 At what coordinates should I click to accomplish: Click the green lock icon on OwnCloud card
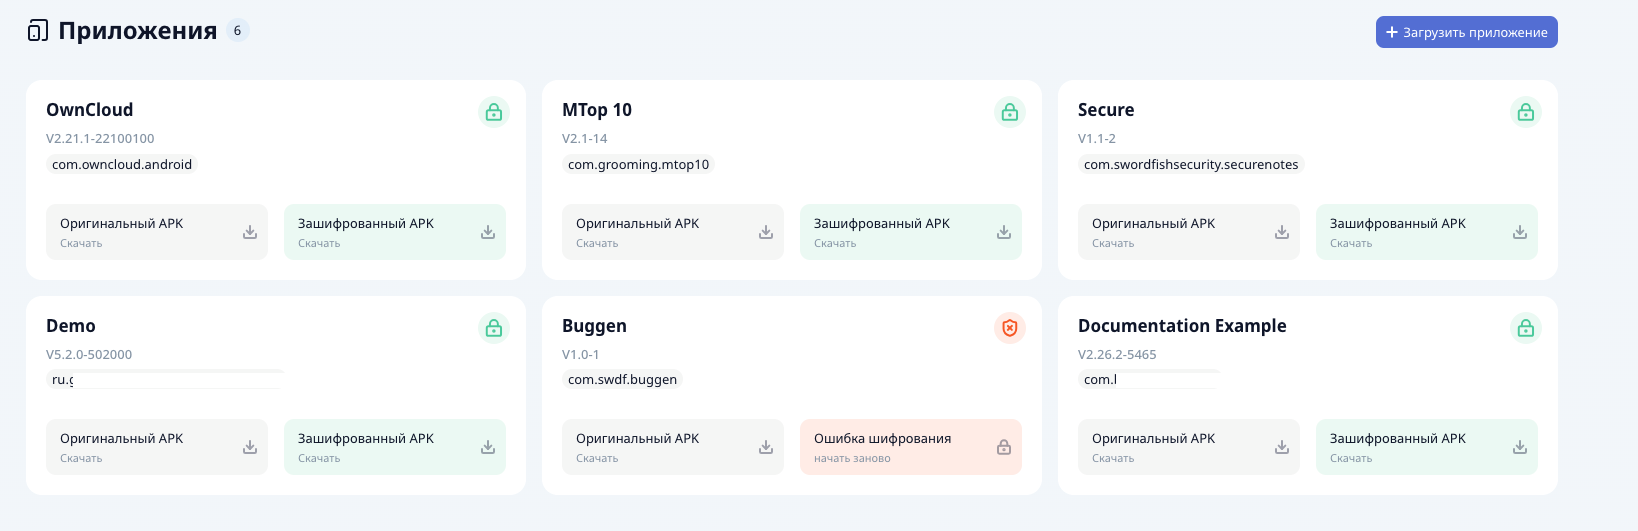pyautogui.click(x=494, y=112)
